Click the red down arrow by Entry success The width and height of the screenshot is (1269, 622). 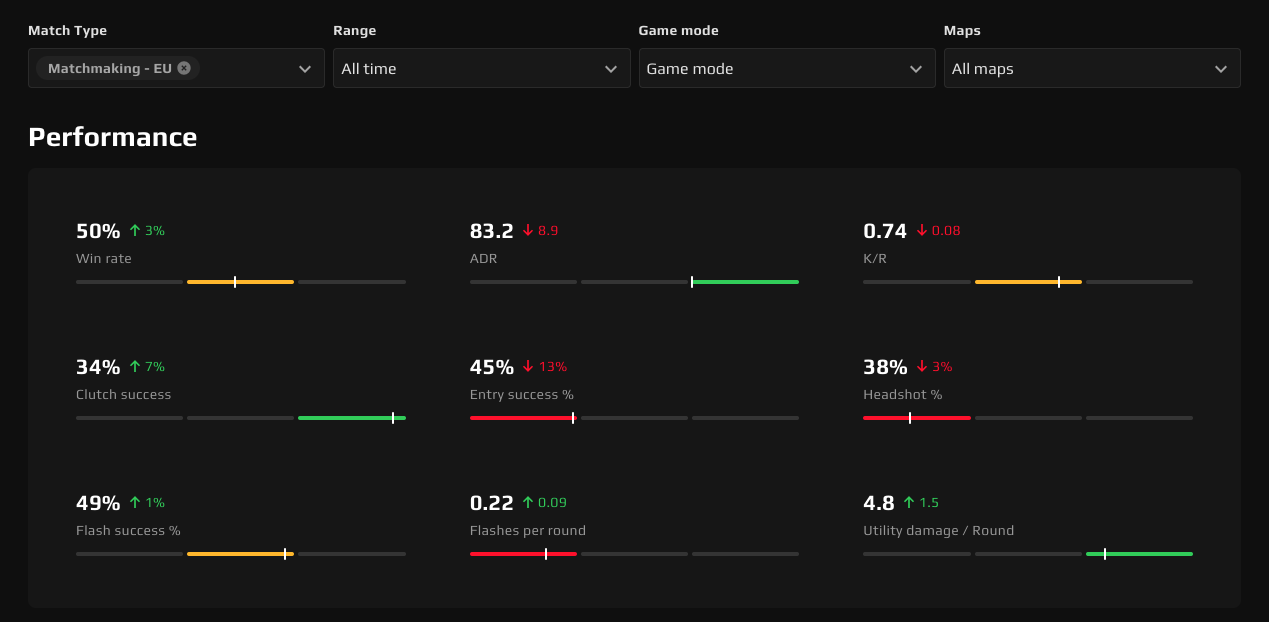coord(528,367)
